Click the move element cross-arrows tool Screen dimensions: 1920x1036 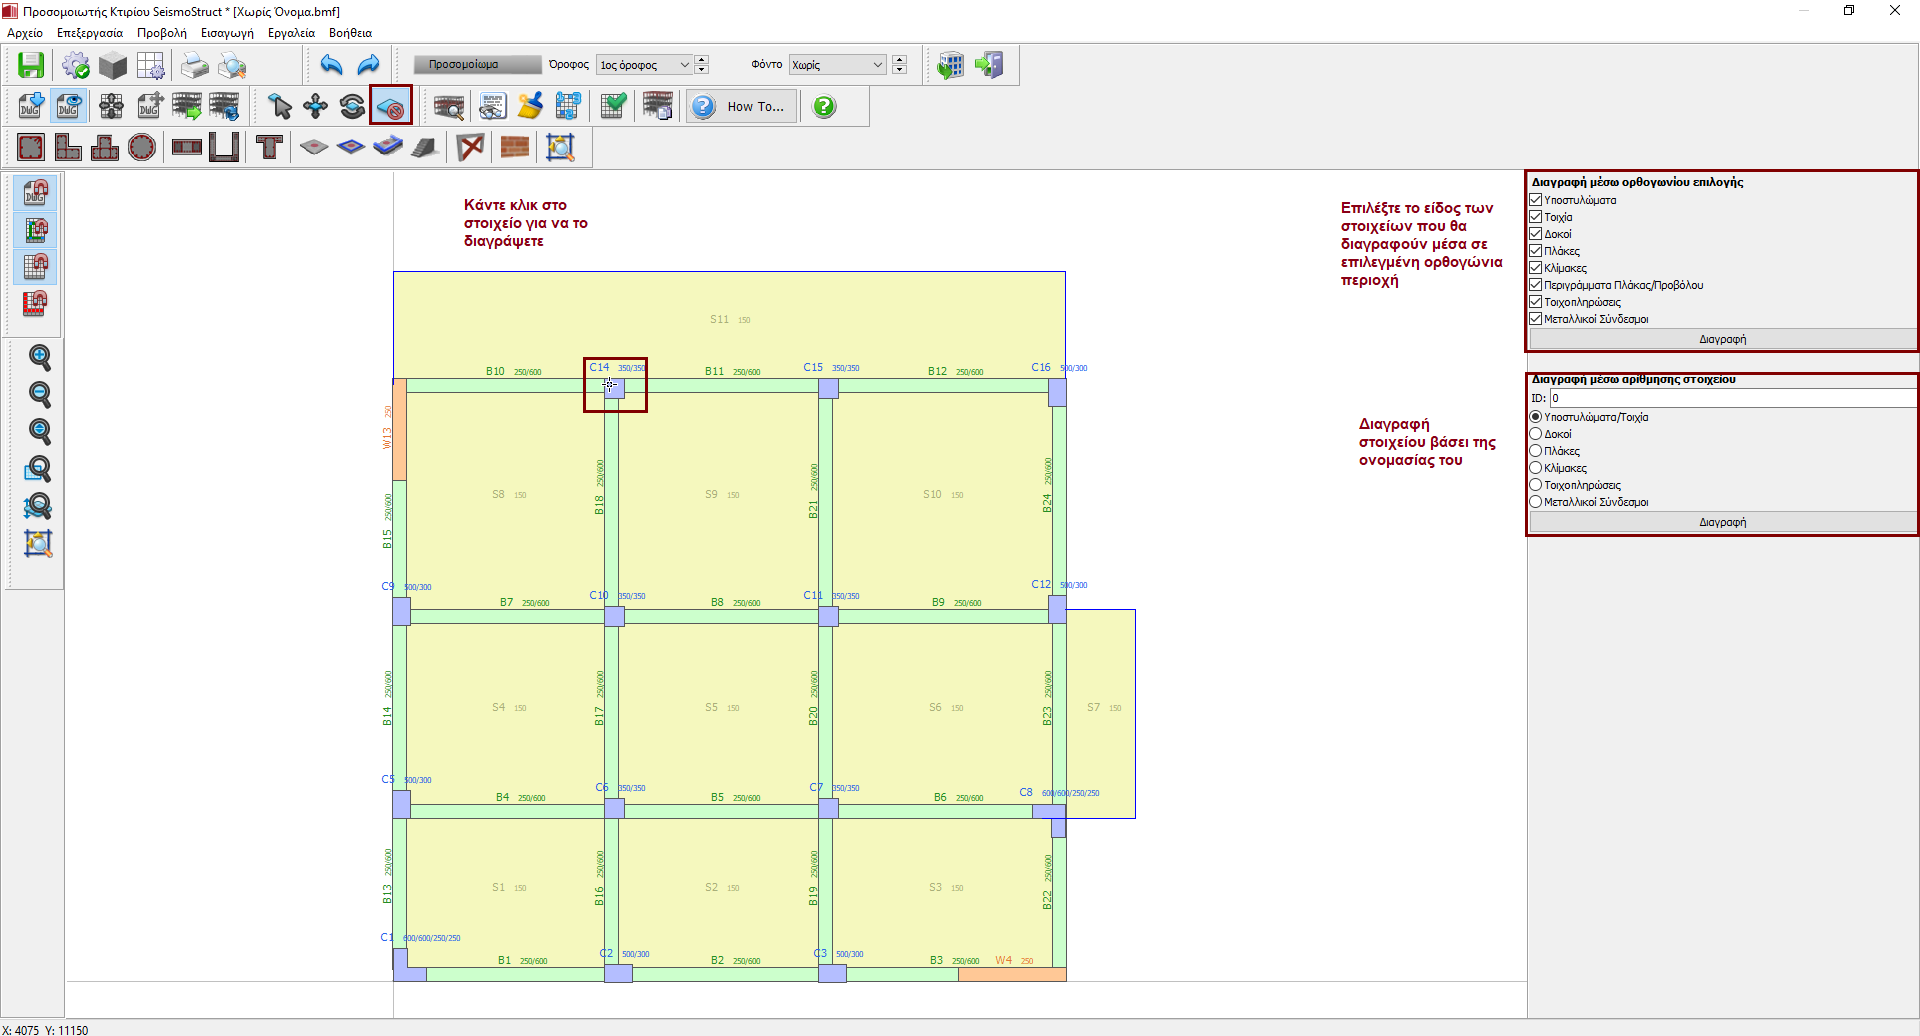click(316, 106)
